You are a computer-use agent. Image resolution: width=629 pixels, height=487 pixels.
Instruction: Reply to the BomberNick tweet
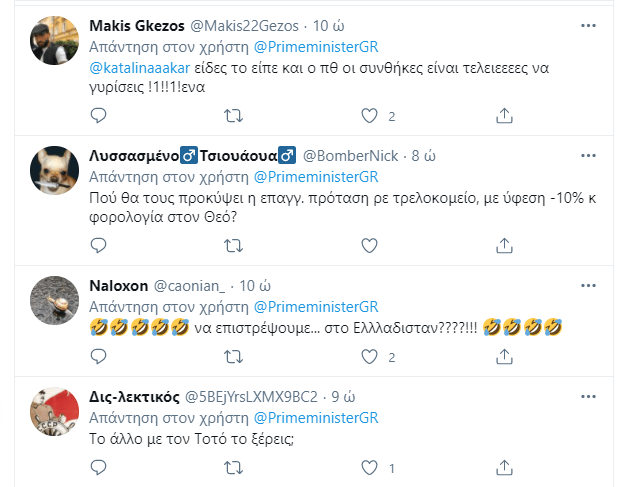click(x=98, y=246)
